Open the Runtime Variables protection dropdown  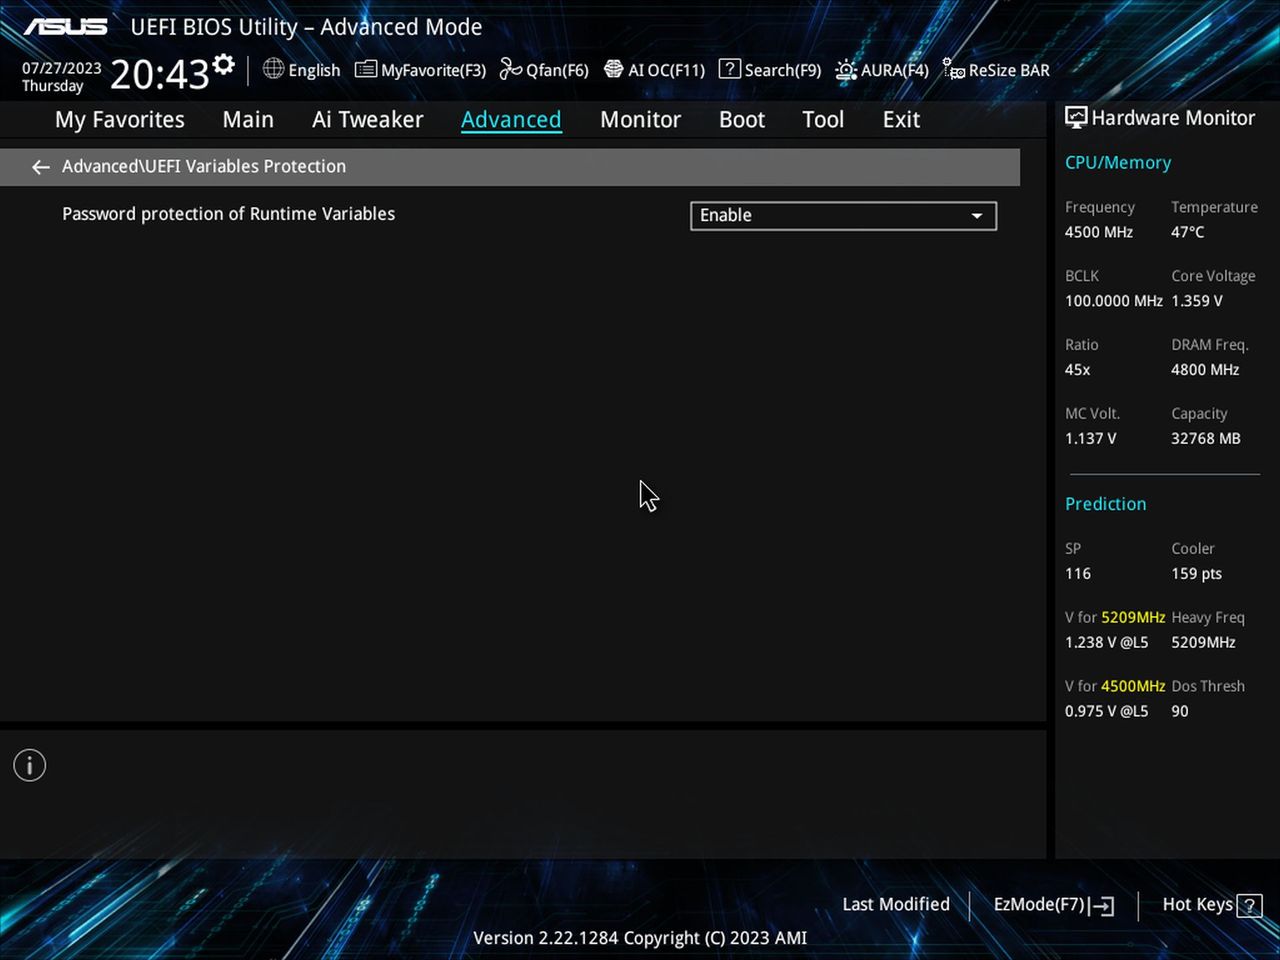843,216
